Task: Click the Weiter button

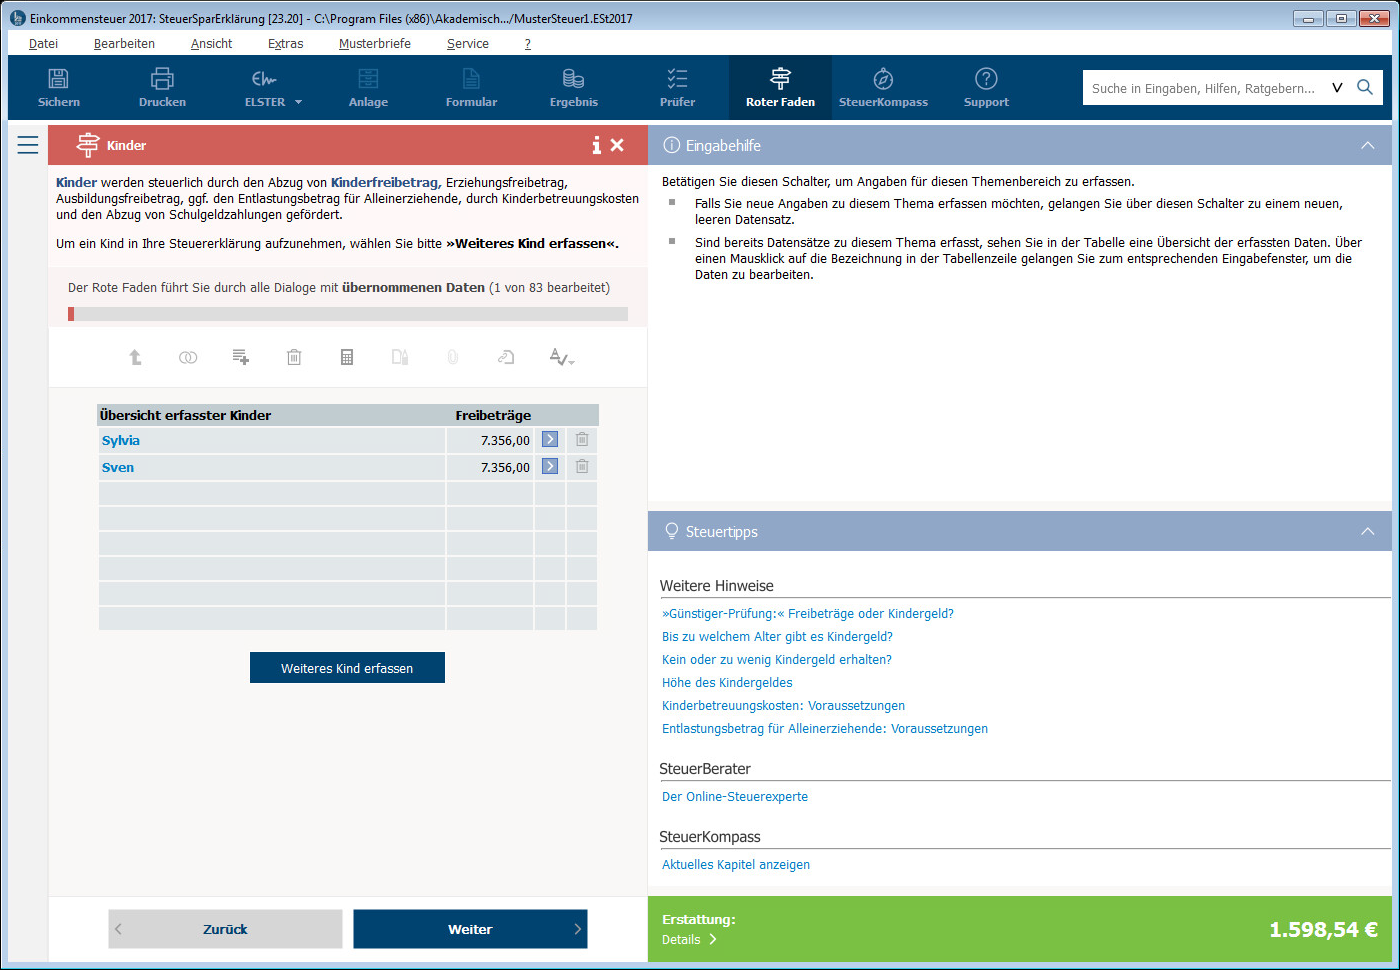Action: coord(470,929)
